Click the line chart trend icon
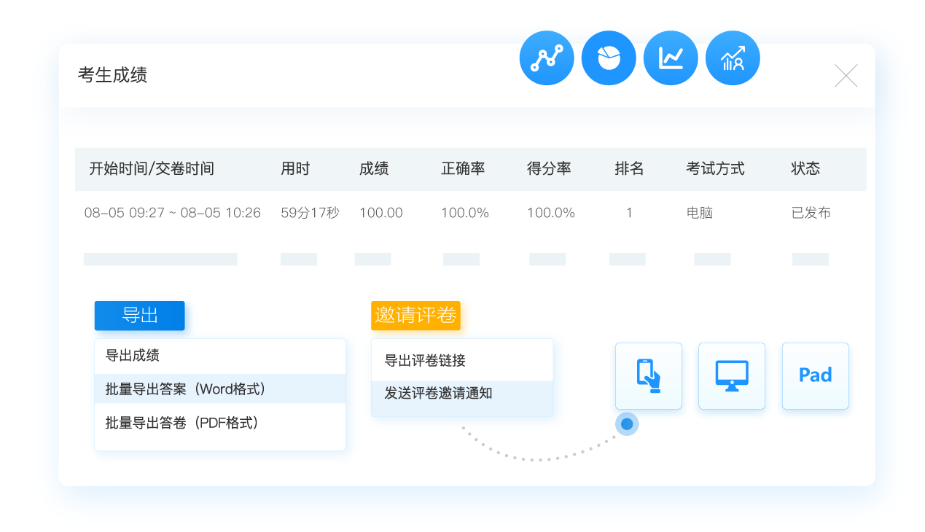This screenshot has width=925, height=532. point(670,58)
